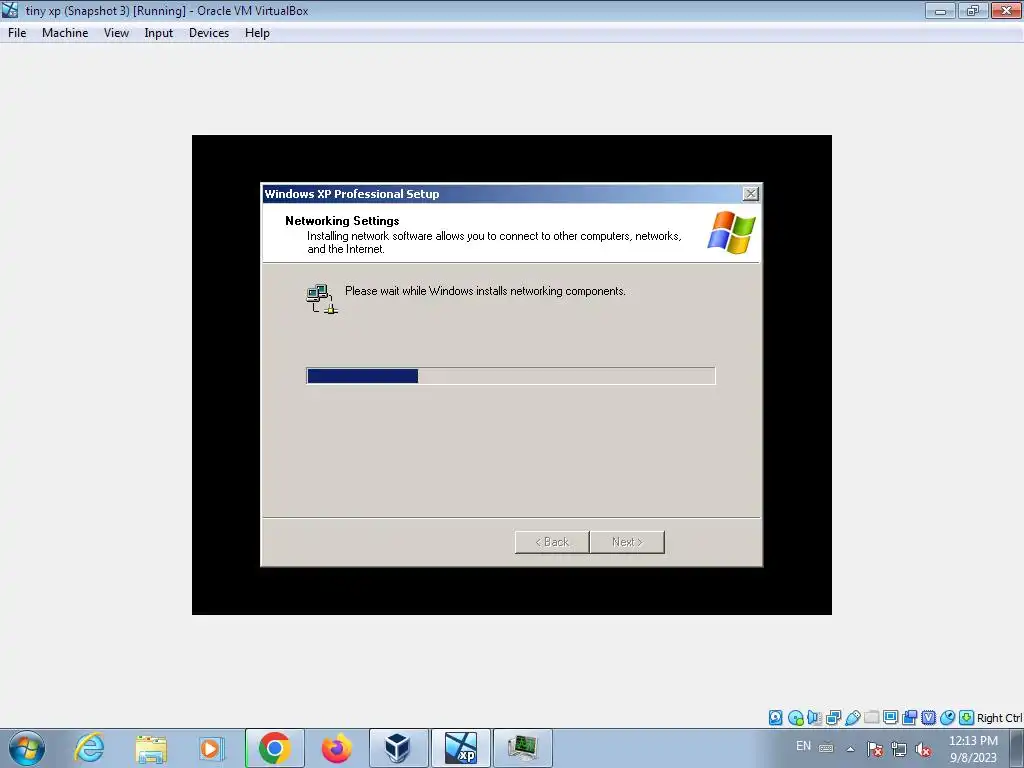Click the Show desktop strip at taskbar end

point(1017,748)
